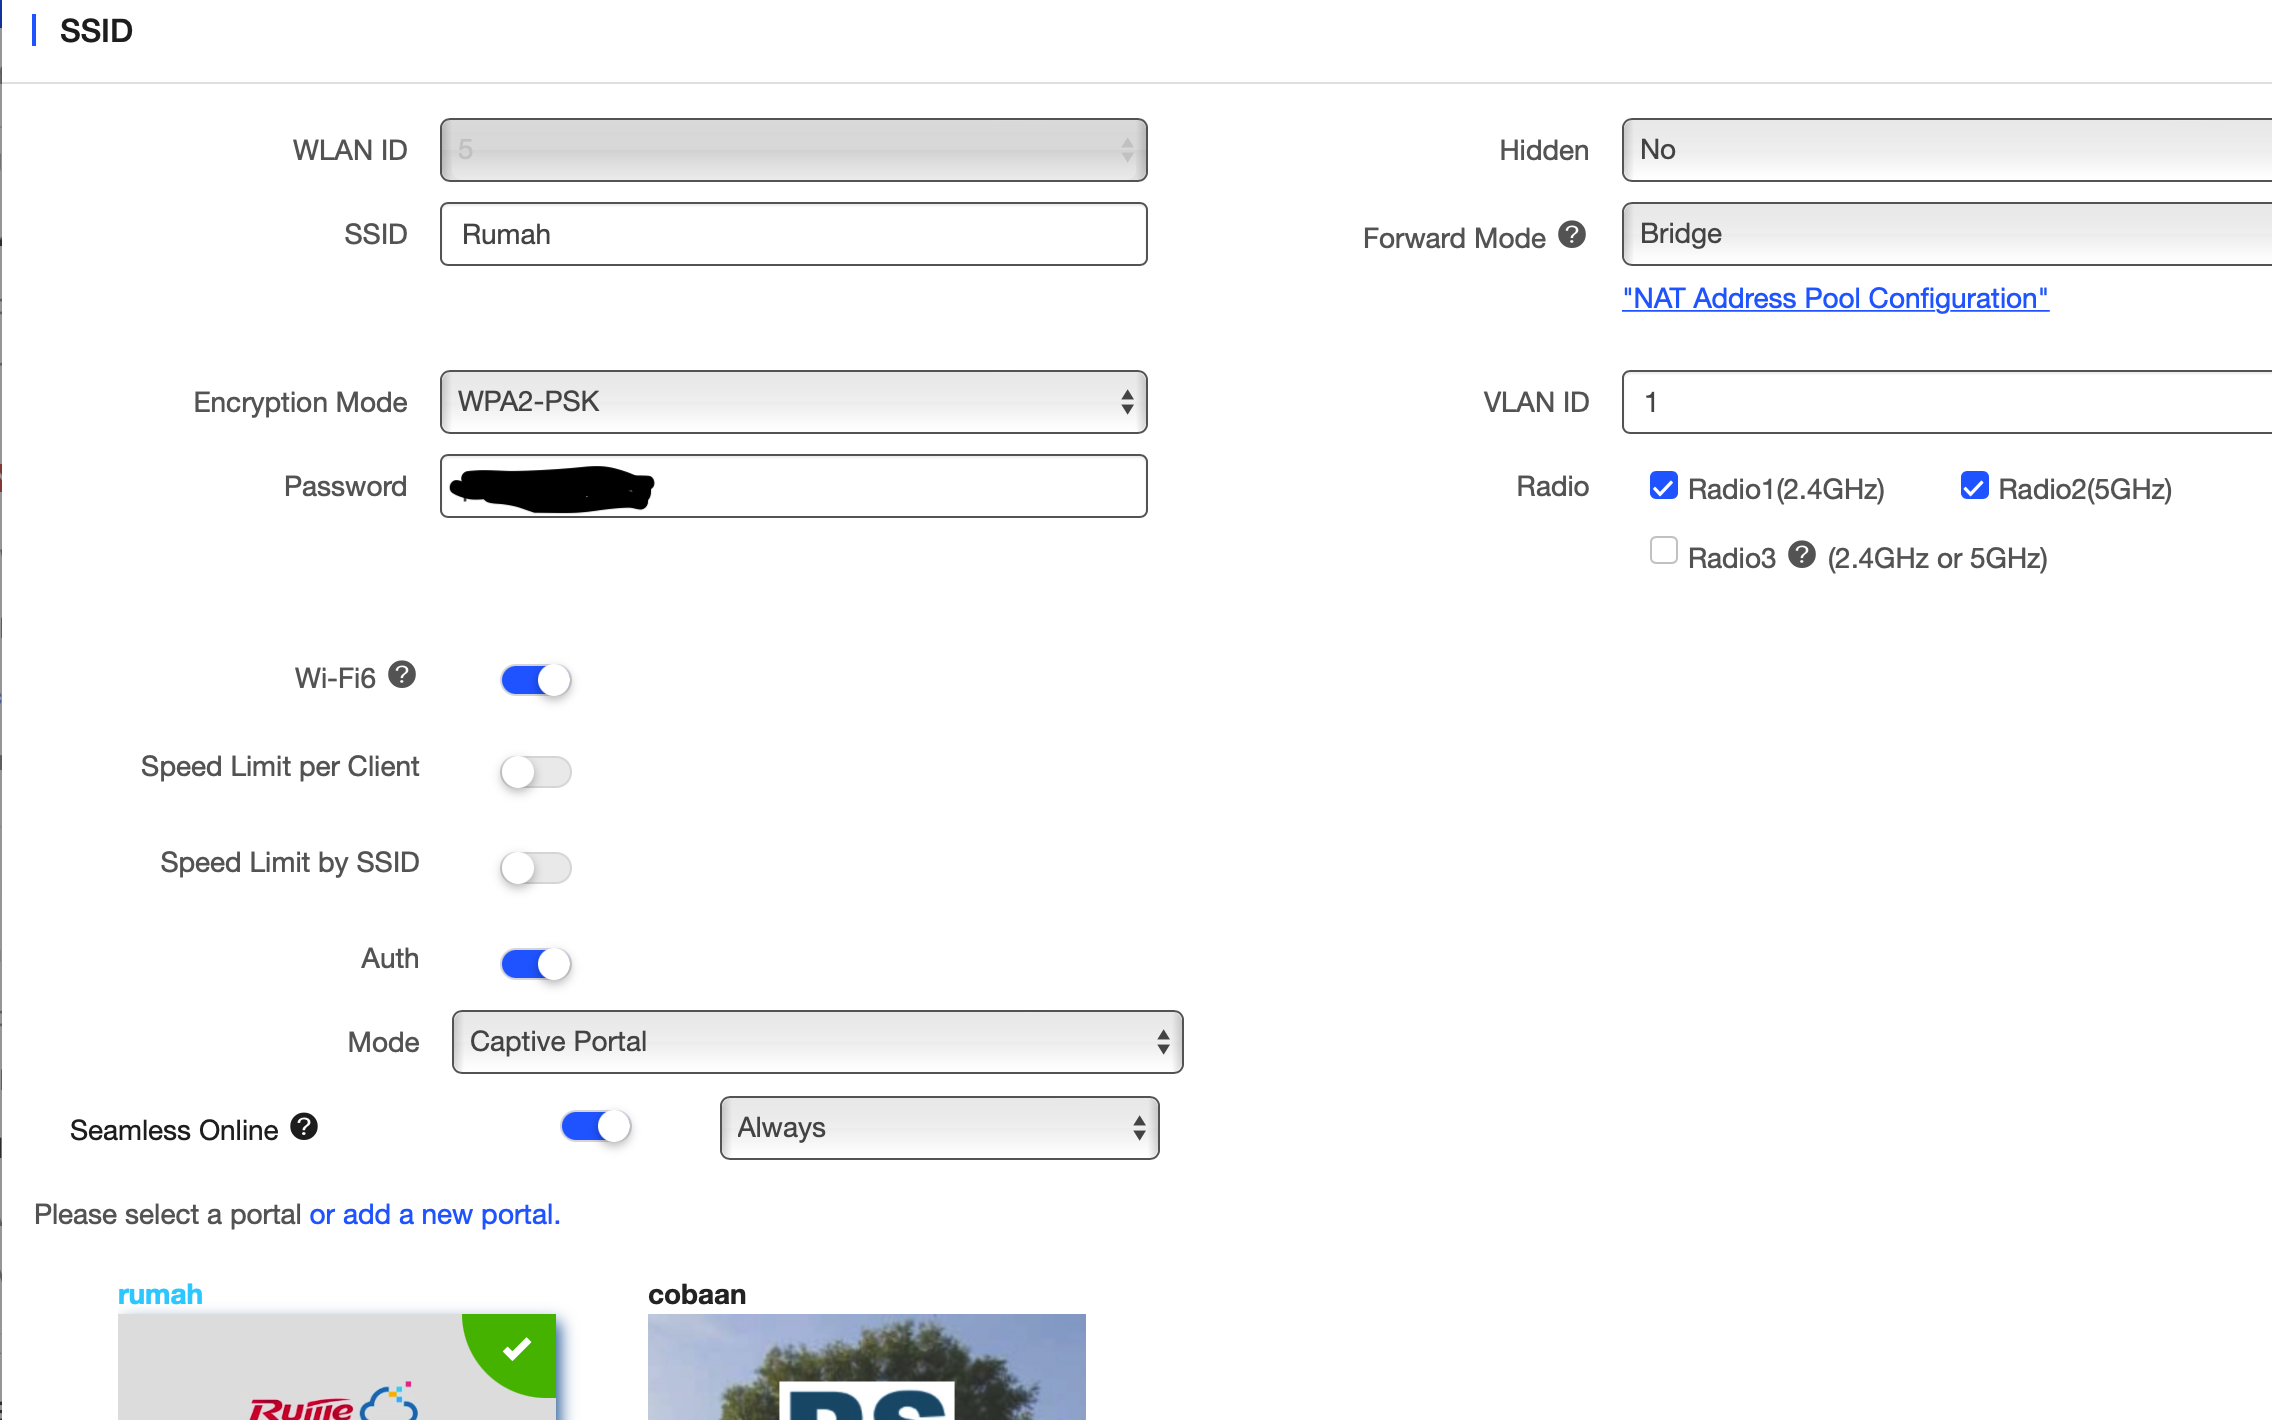Screen dimensions: 2272x1420
Task: Open the Seamless Online Always dropdown
Action: pos(939,1128)
